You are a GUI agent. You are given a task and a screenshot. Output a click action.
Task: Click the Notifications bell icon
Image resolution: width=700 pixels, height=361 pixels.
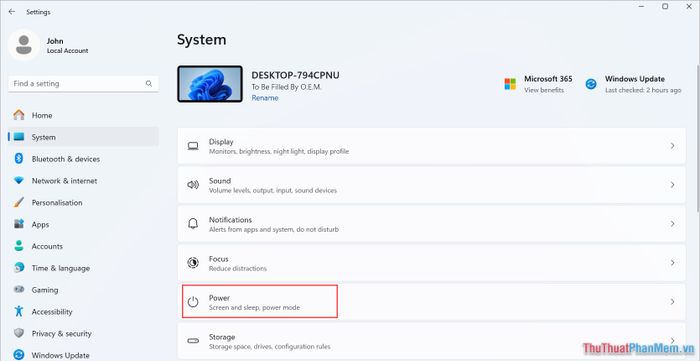[x=193, y=224]
